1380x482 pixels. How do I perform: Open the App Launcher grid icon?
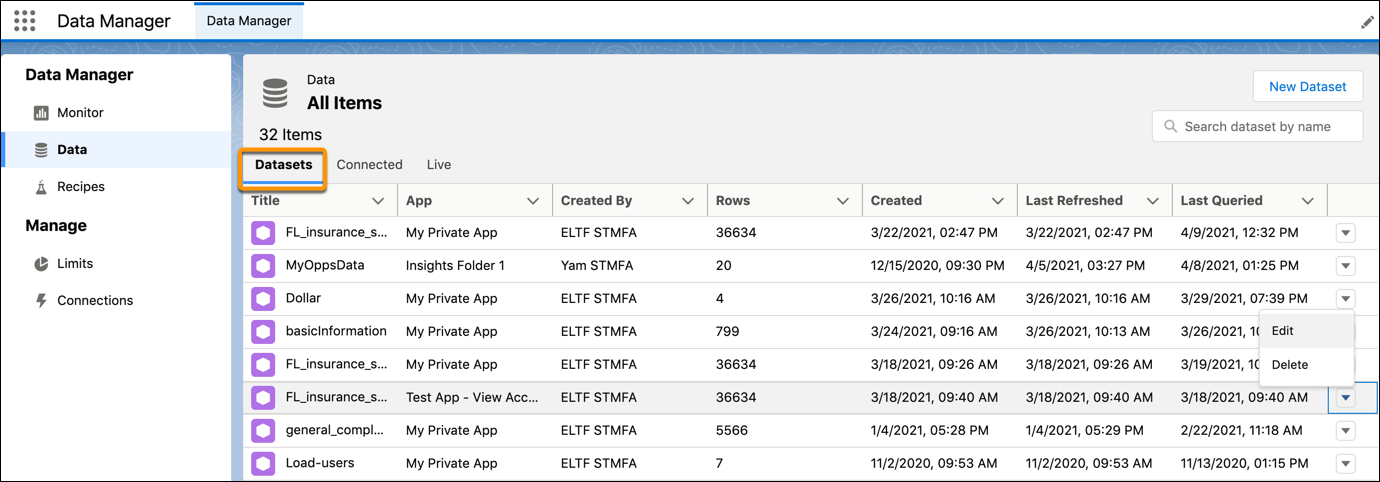point(25,21)
